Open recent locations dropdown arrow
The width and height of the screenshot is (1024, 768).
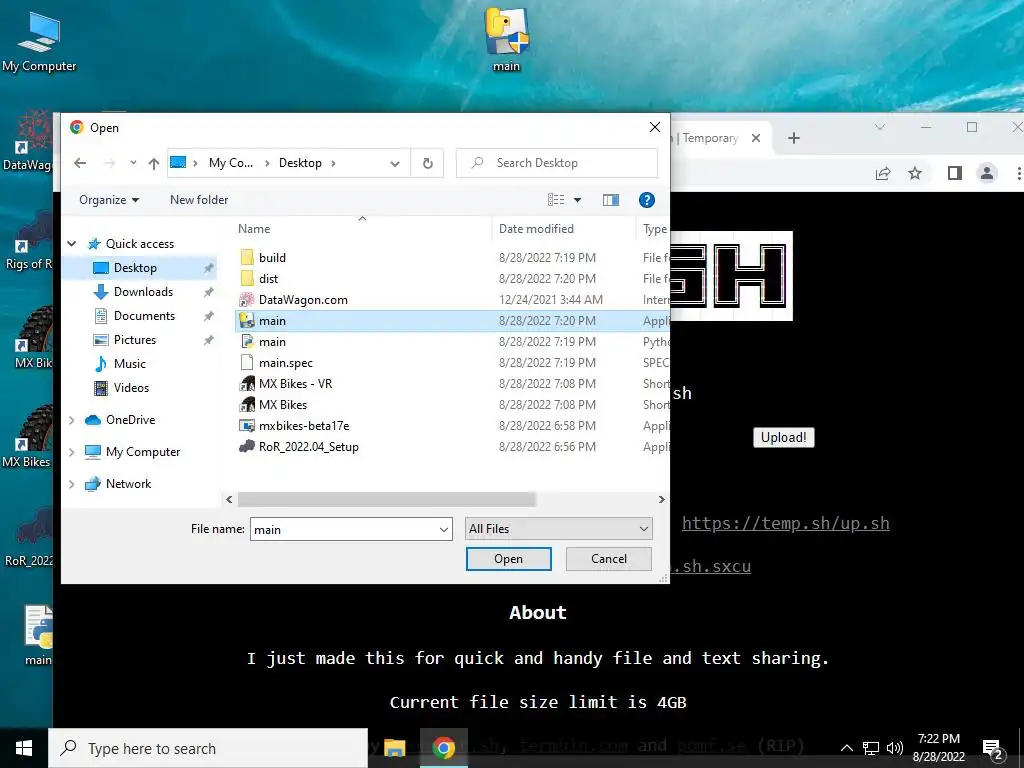(133, 163)
